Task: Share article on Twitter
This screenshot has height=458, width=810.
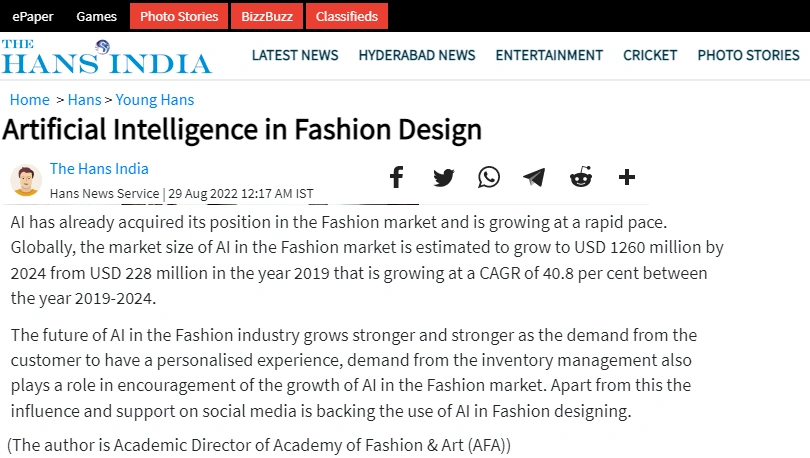Action: [x=443, y=178]
